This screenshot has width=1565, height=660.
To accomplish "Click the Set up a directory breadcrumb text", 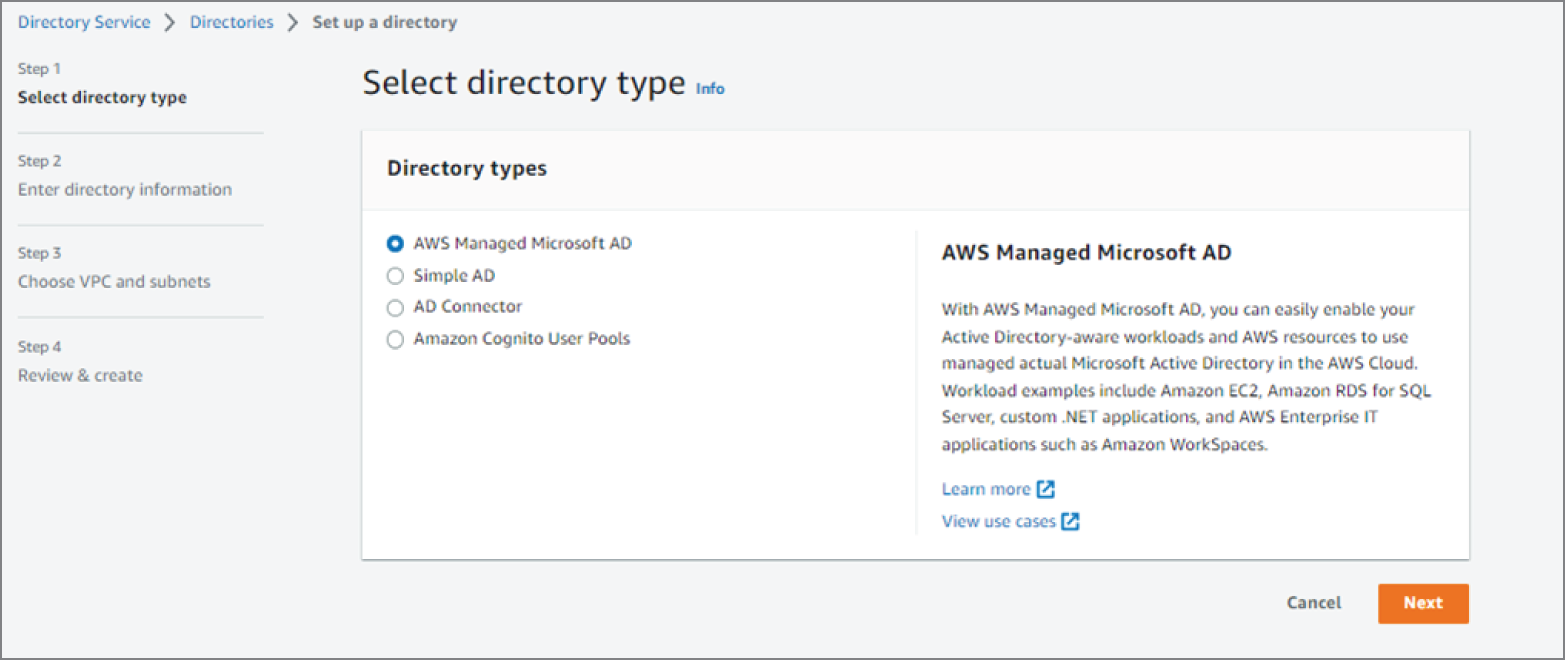I will (x=385, y=22).
